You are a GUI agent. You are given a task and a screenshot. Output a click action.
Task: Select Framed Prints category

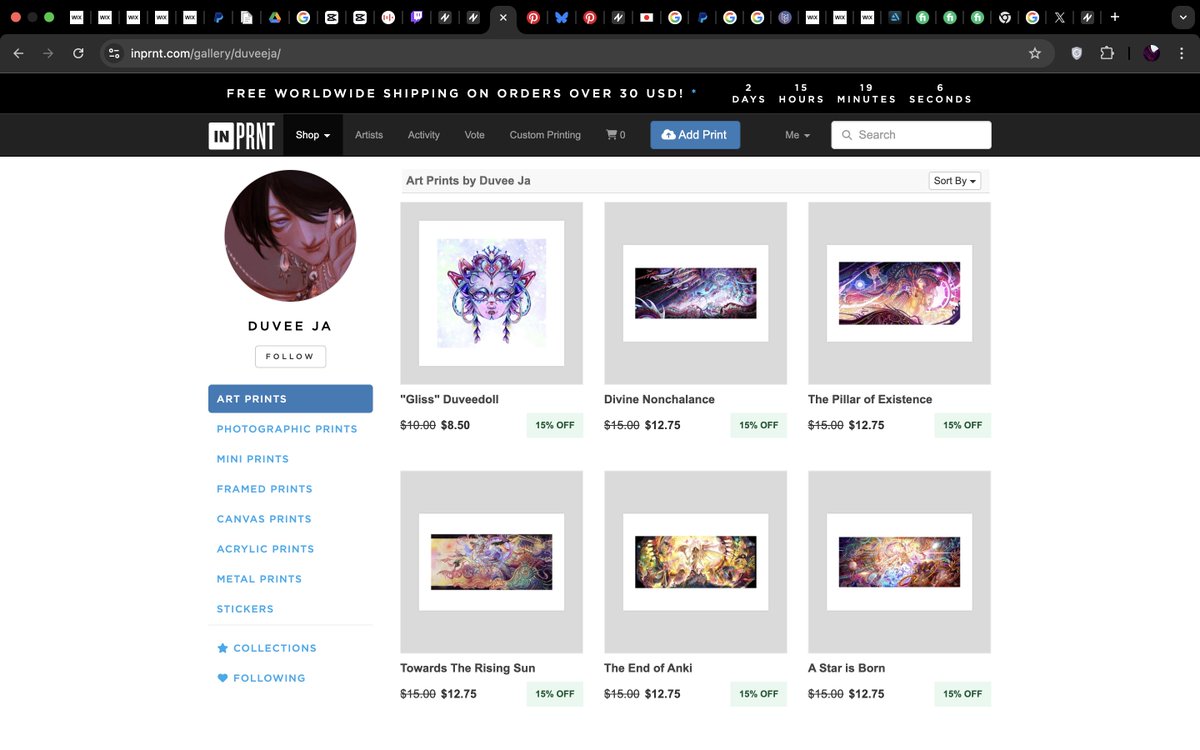point(265,489)
